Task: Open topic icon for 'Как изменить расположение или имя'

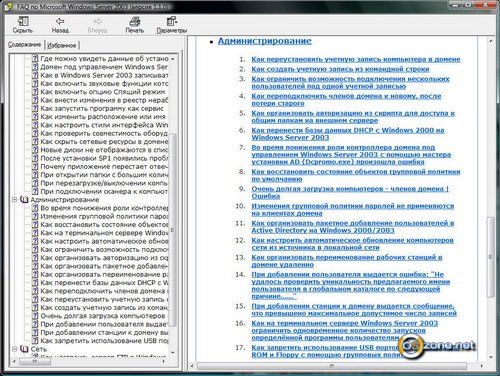Action: click(x=35, y=117)
